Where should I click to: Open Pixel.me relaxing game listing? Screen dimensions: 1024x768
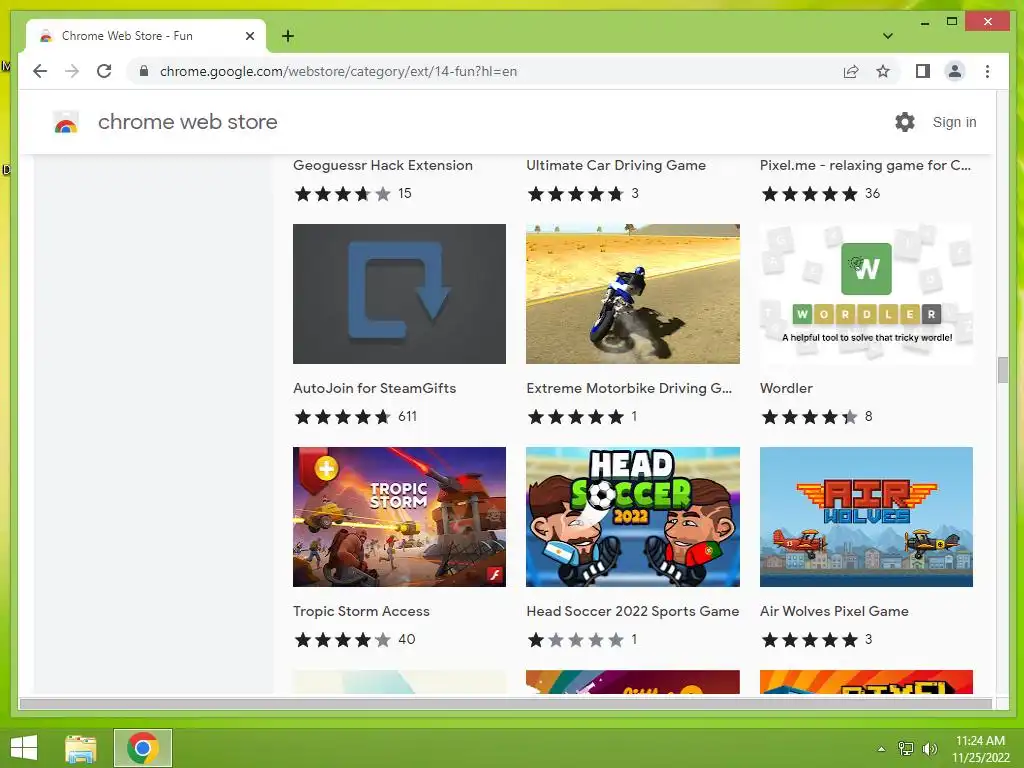tap(865, 165)
